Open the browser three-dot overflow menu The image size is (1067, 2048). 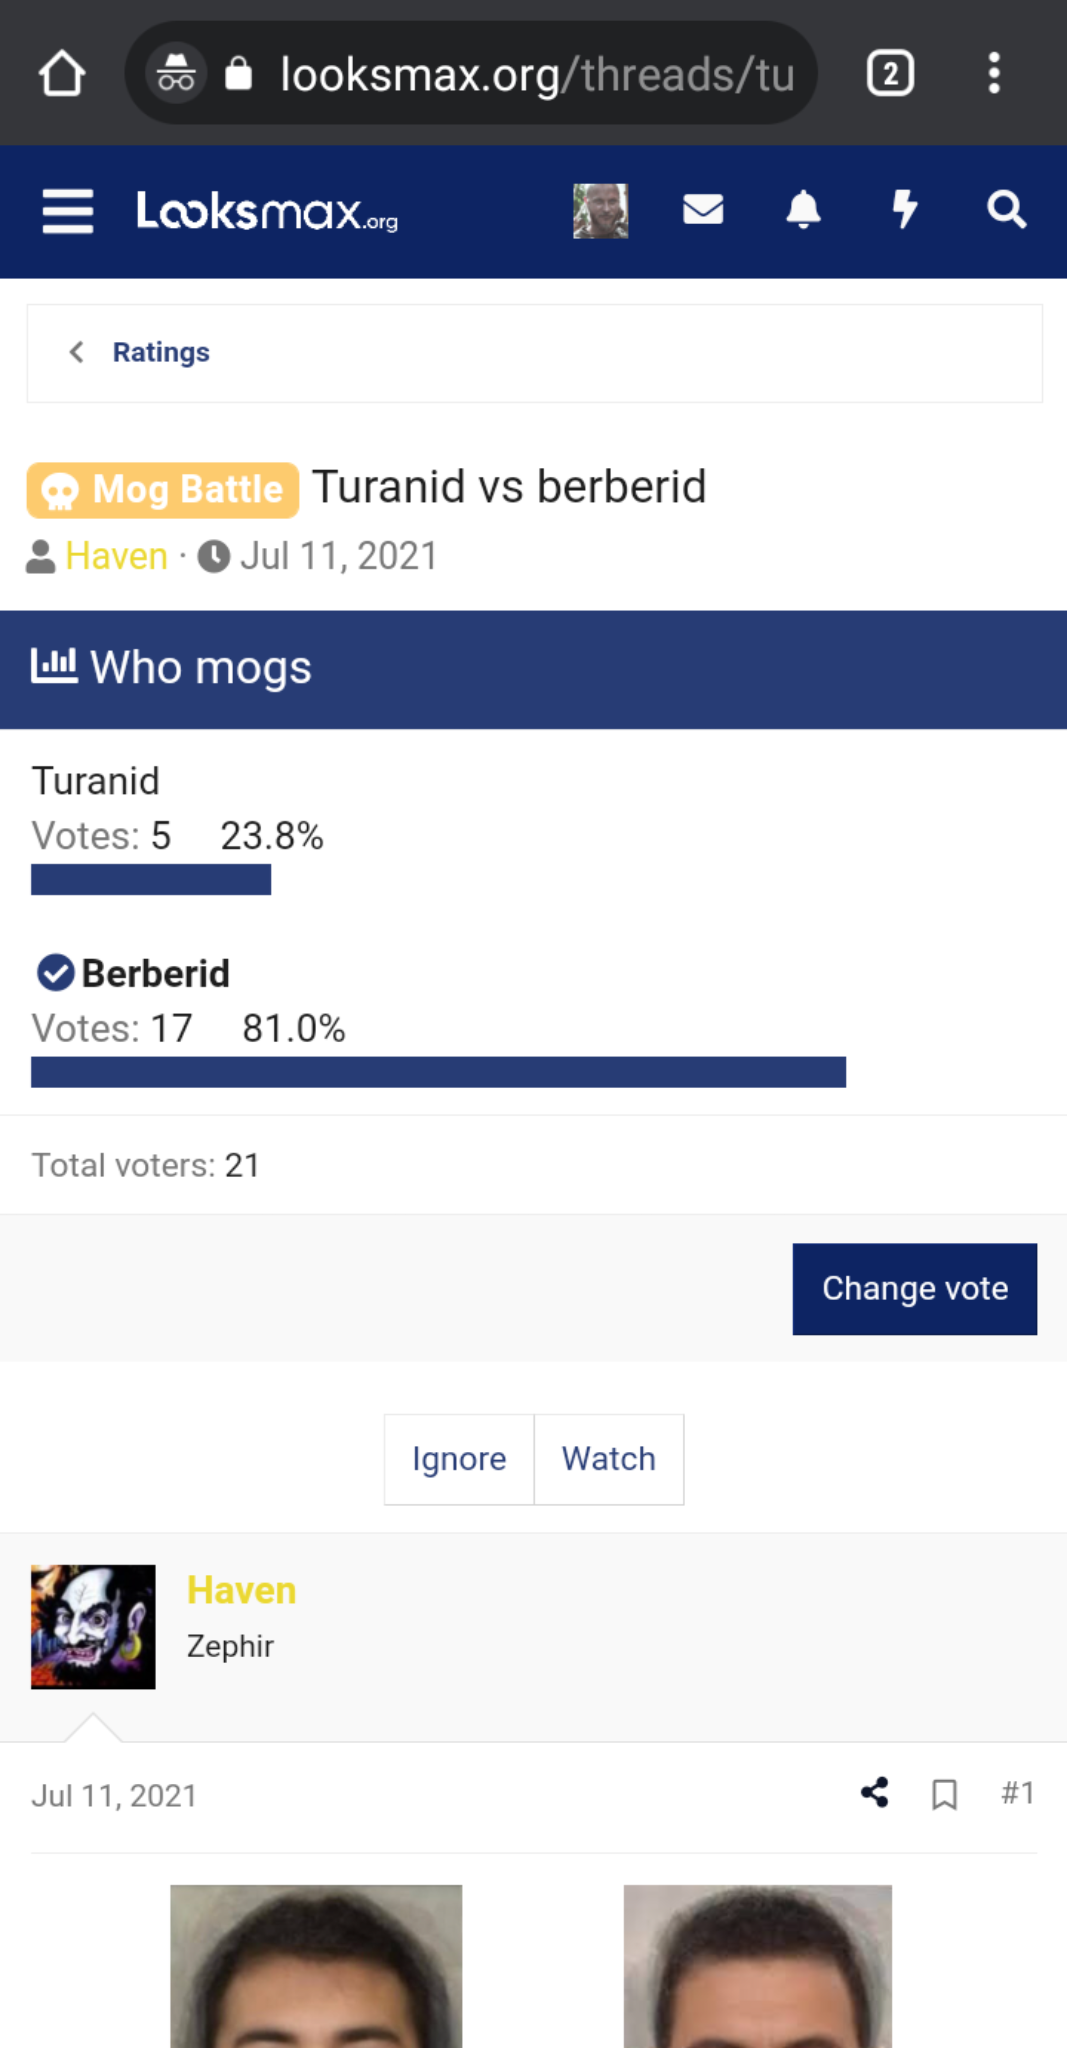tap(994, 73)
